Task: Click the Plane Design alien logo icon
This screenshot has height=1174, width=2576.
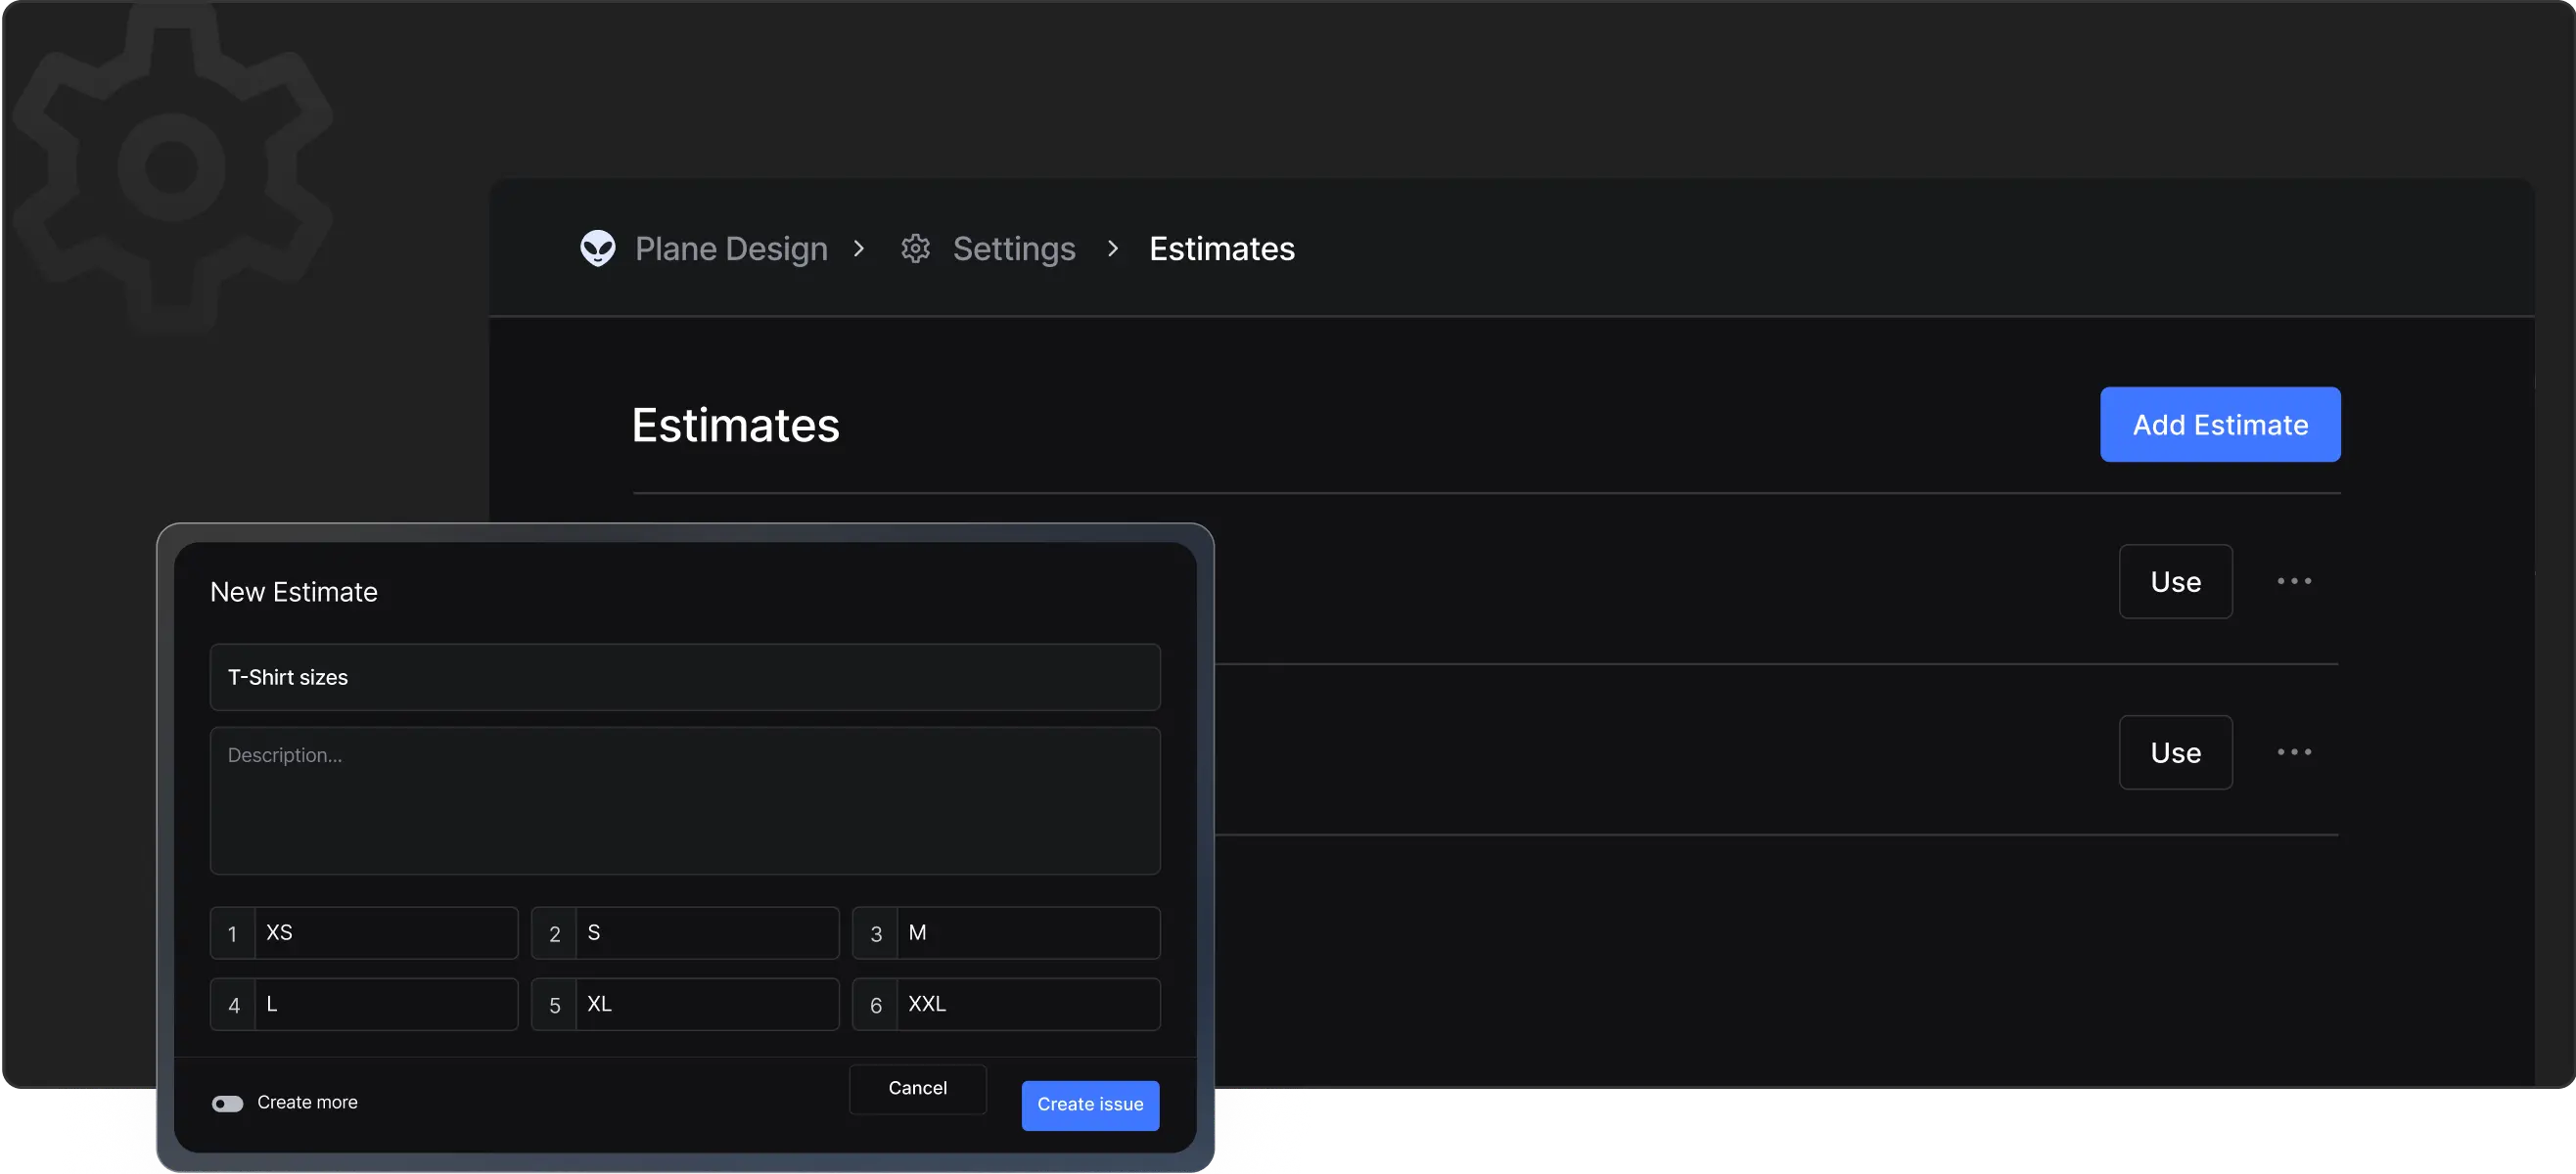Action: (x=598, y=248)
